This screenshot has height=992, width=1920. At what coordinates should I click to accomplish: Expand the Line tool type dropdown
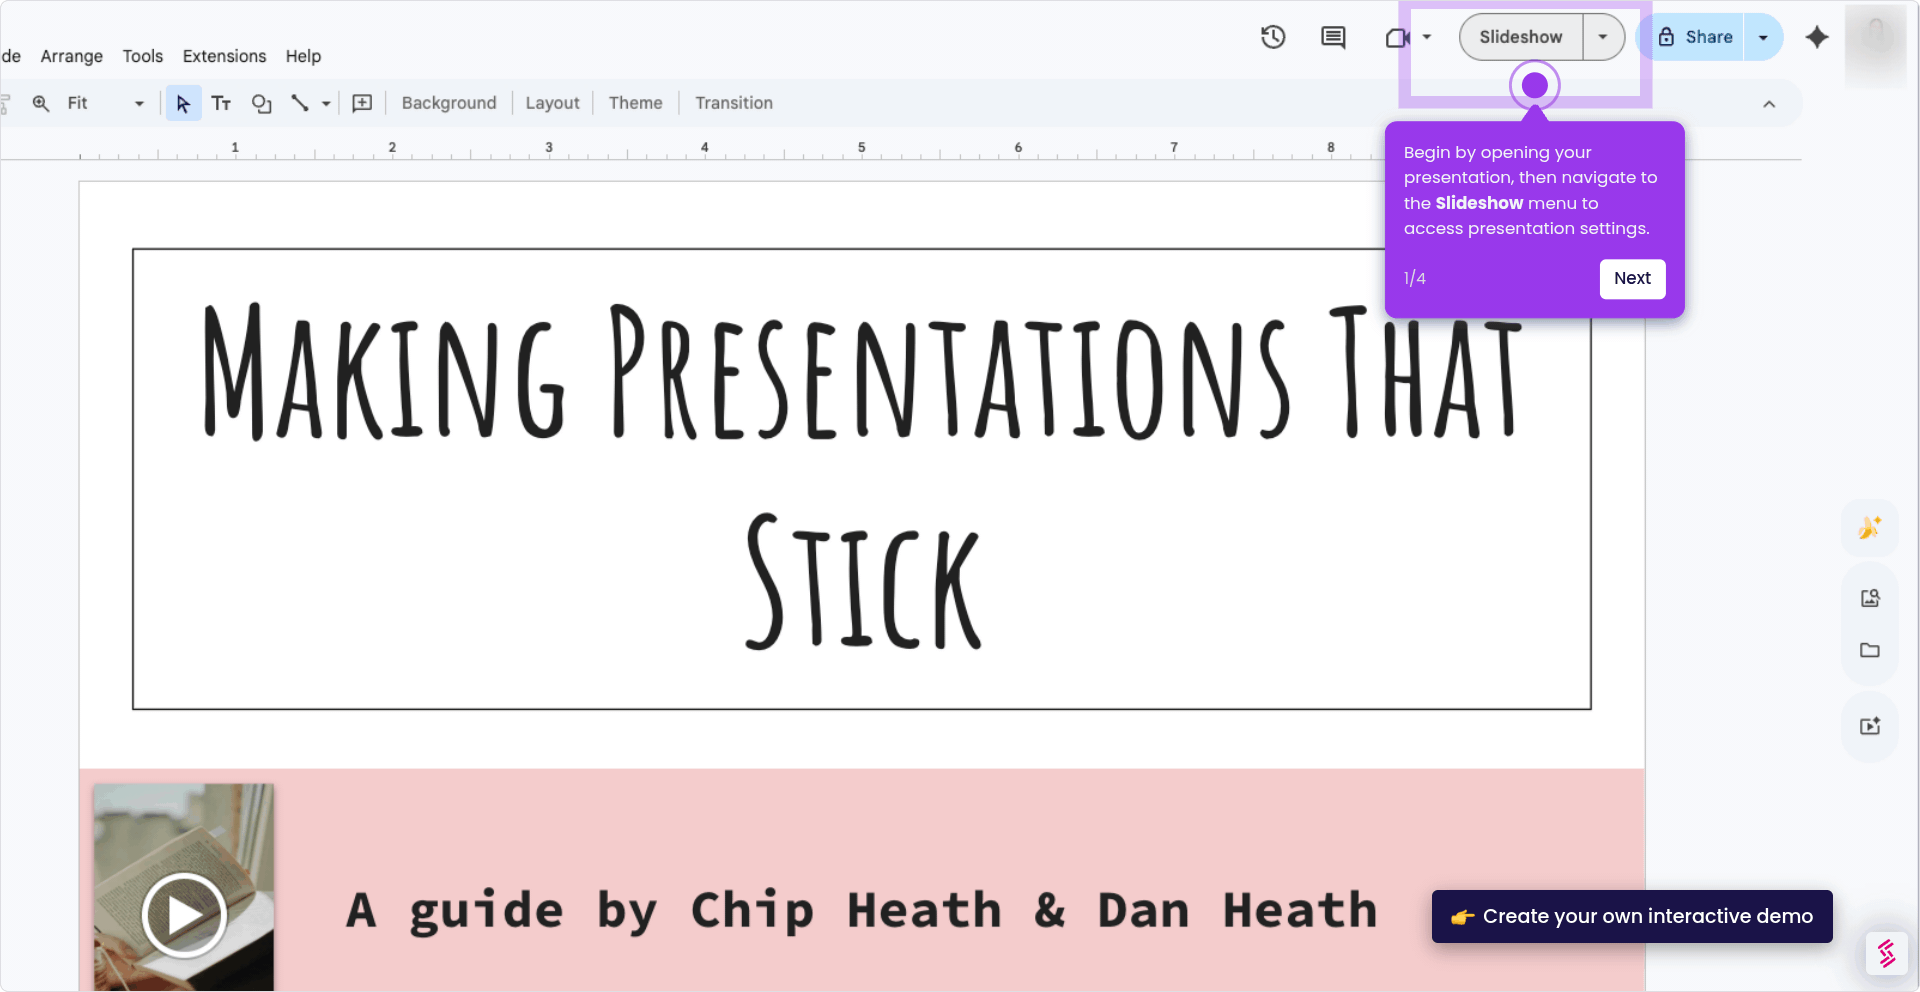click(x=326, y=103)
